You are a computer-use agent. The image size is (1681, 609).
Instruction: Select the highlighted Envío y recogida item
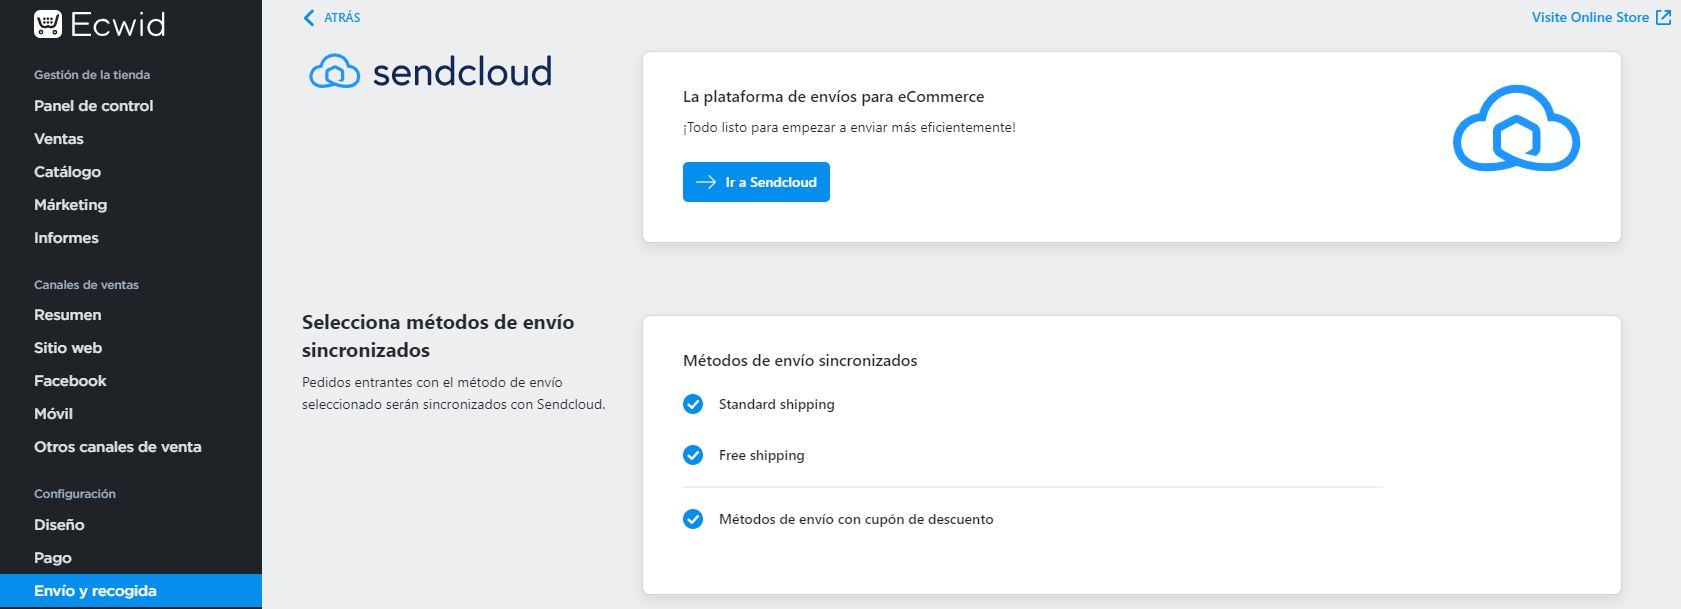[131, 591]
